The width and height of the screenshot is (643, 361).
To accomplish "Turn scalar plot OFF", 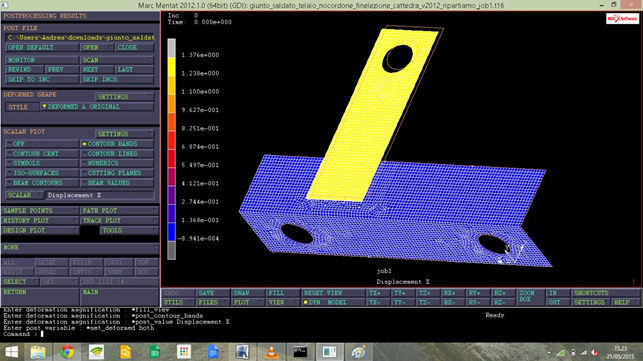I will tap(42, 144).
